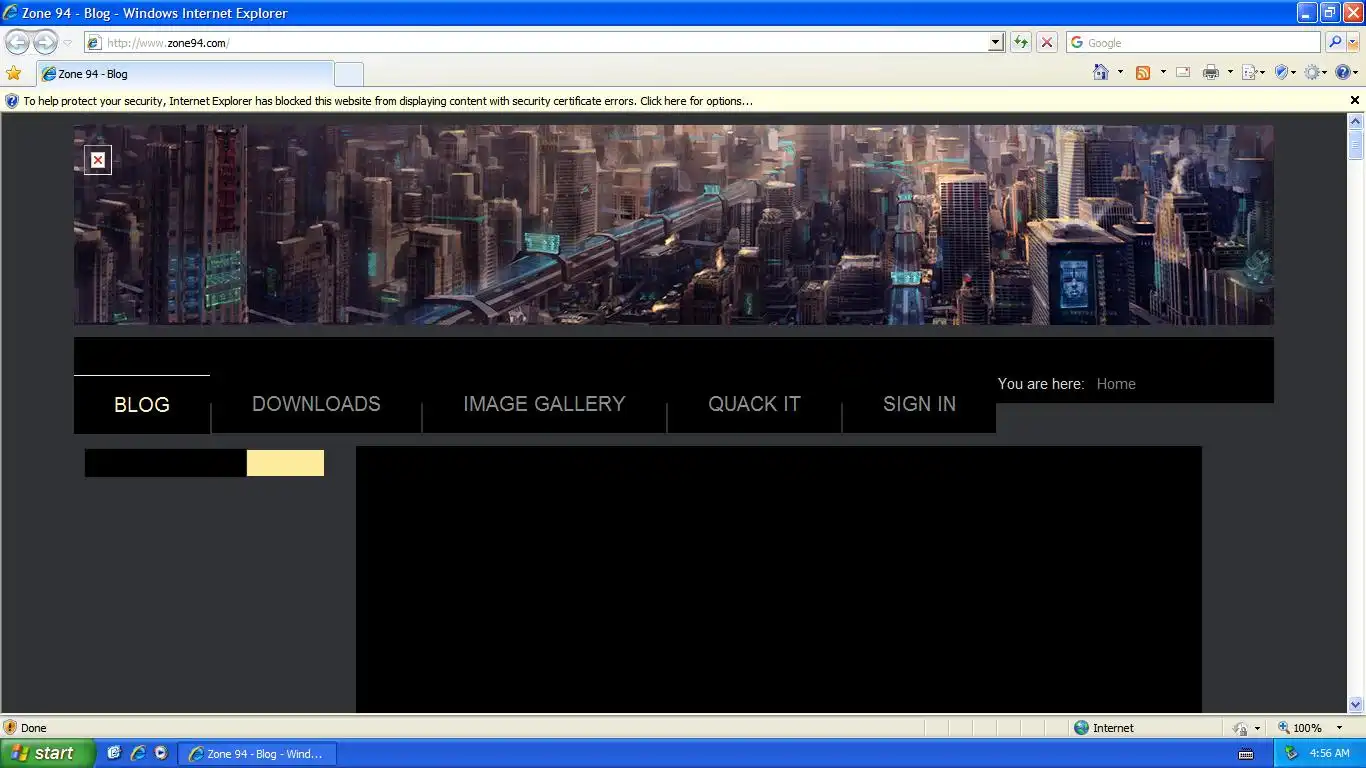Open the Tools gear menu
This screenshot has width=1366, height=768.
point(1316,72)
